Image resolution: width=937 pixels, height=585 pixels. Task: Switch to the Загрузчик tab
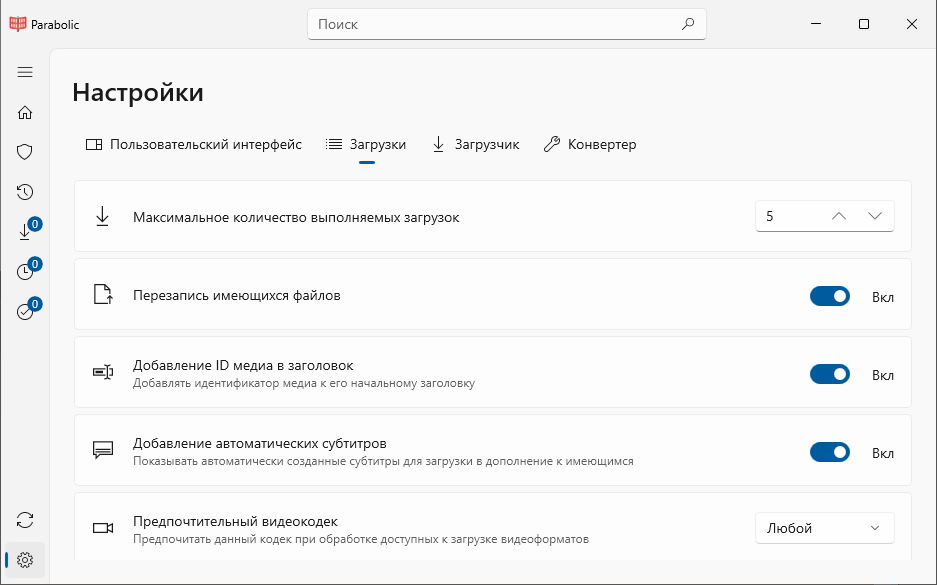(x=476, y=145)
